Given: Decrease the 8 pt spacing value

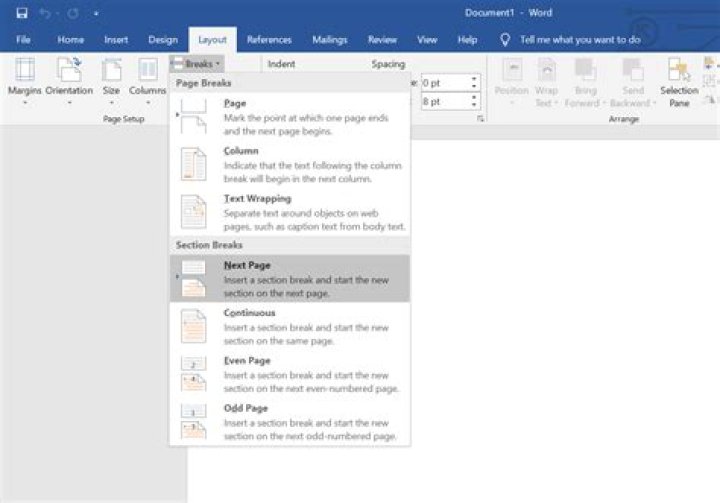Looking at the screenshot, I should (474, 106).
